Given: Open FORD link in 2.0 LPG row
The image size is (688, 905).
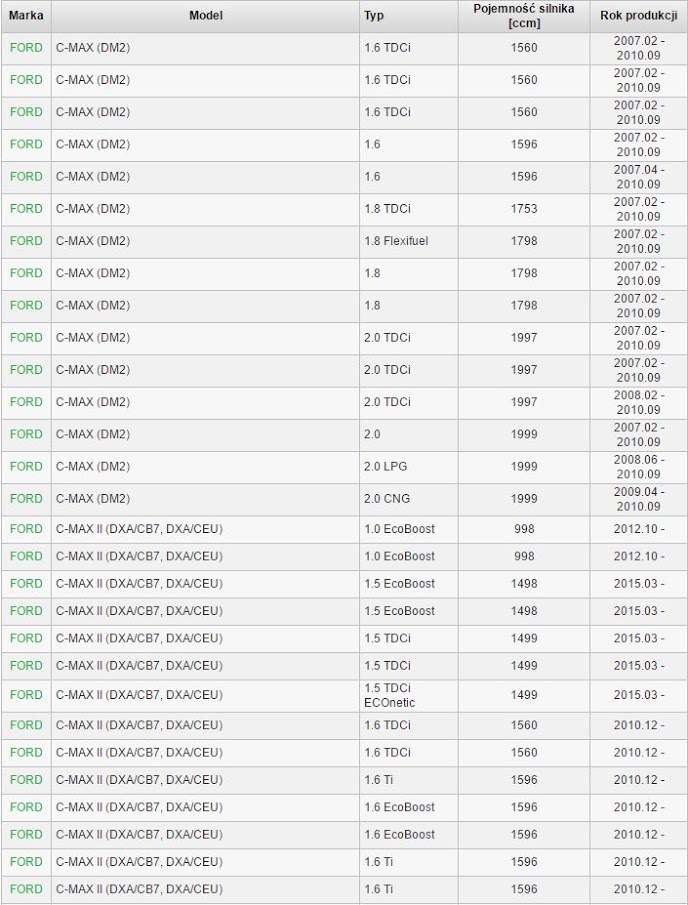Looking at the screenshot, I should pos(26,466).
